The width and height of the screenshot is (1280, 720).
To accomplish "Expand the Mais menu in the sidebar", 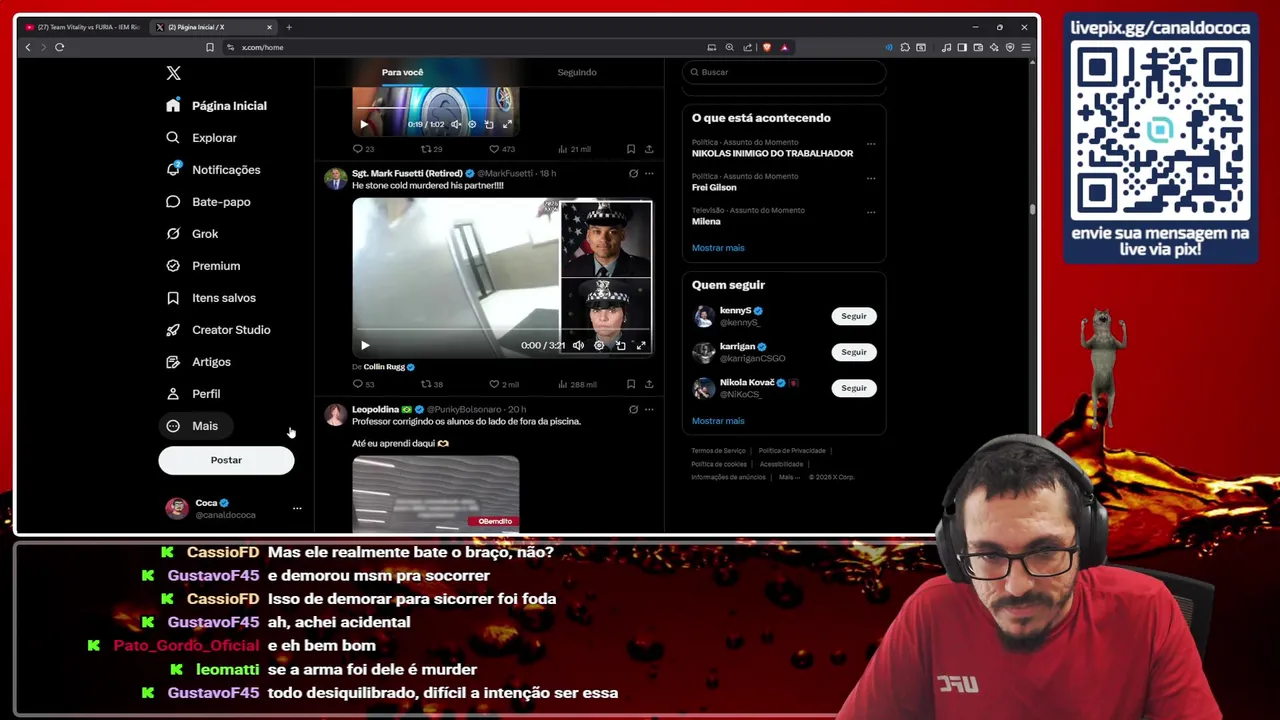I will point(195,426).
